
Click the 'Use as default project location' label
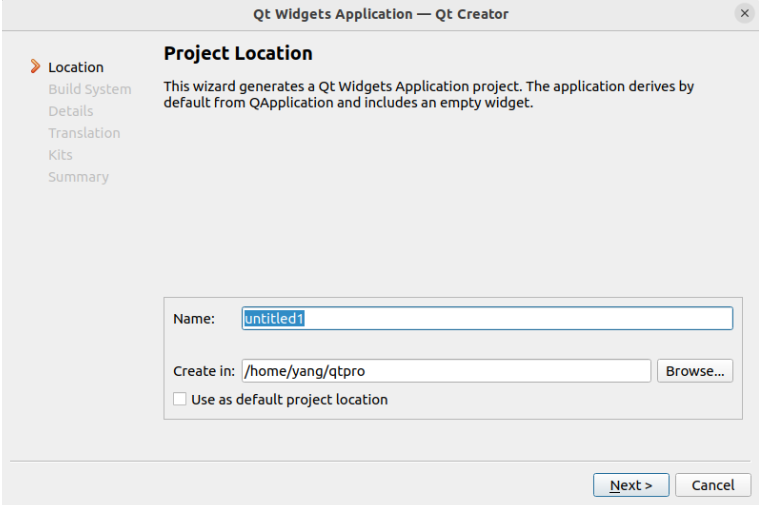289,399
